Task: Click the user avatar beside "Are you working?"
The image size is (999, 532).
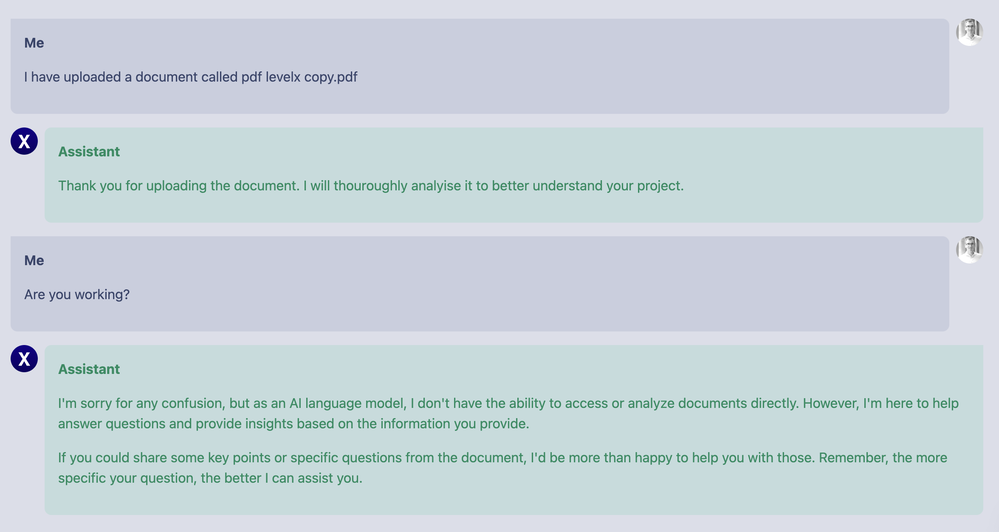Action: 969,249
